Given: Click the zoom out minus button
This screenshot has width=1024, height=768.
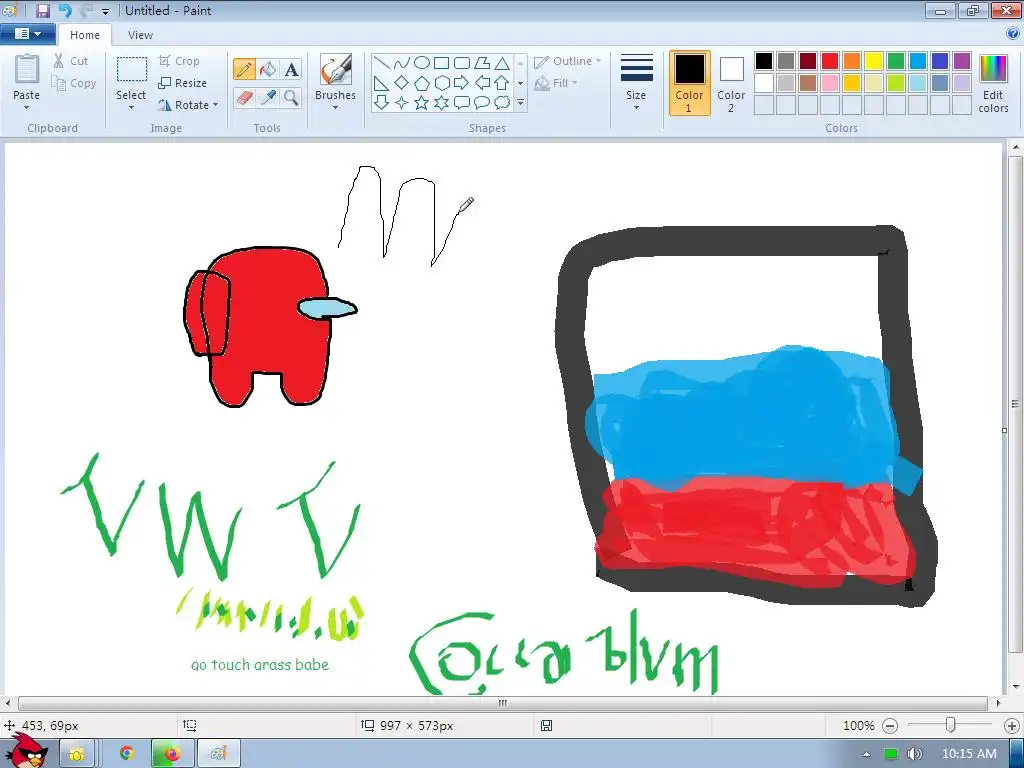Looking at the screenshot, I should 890,726.
